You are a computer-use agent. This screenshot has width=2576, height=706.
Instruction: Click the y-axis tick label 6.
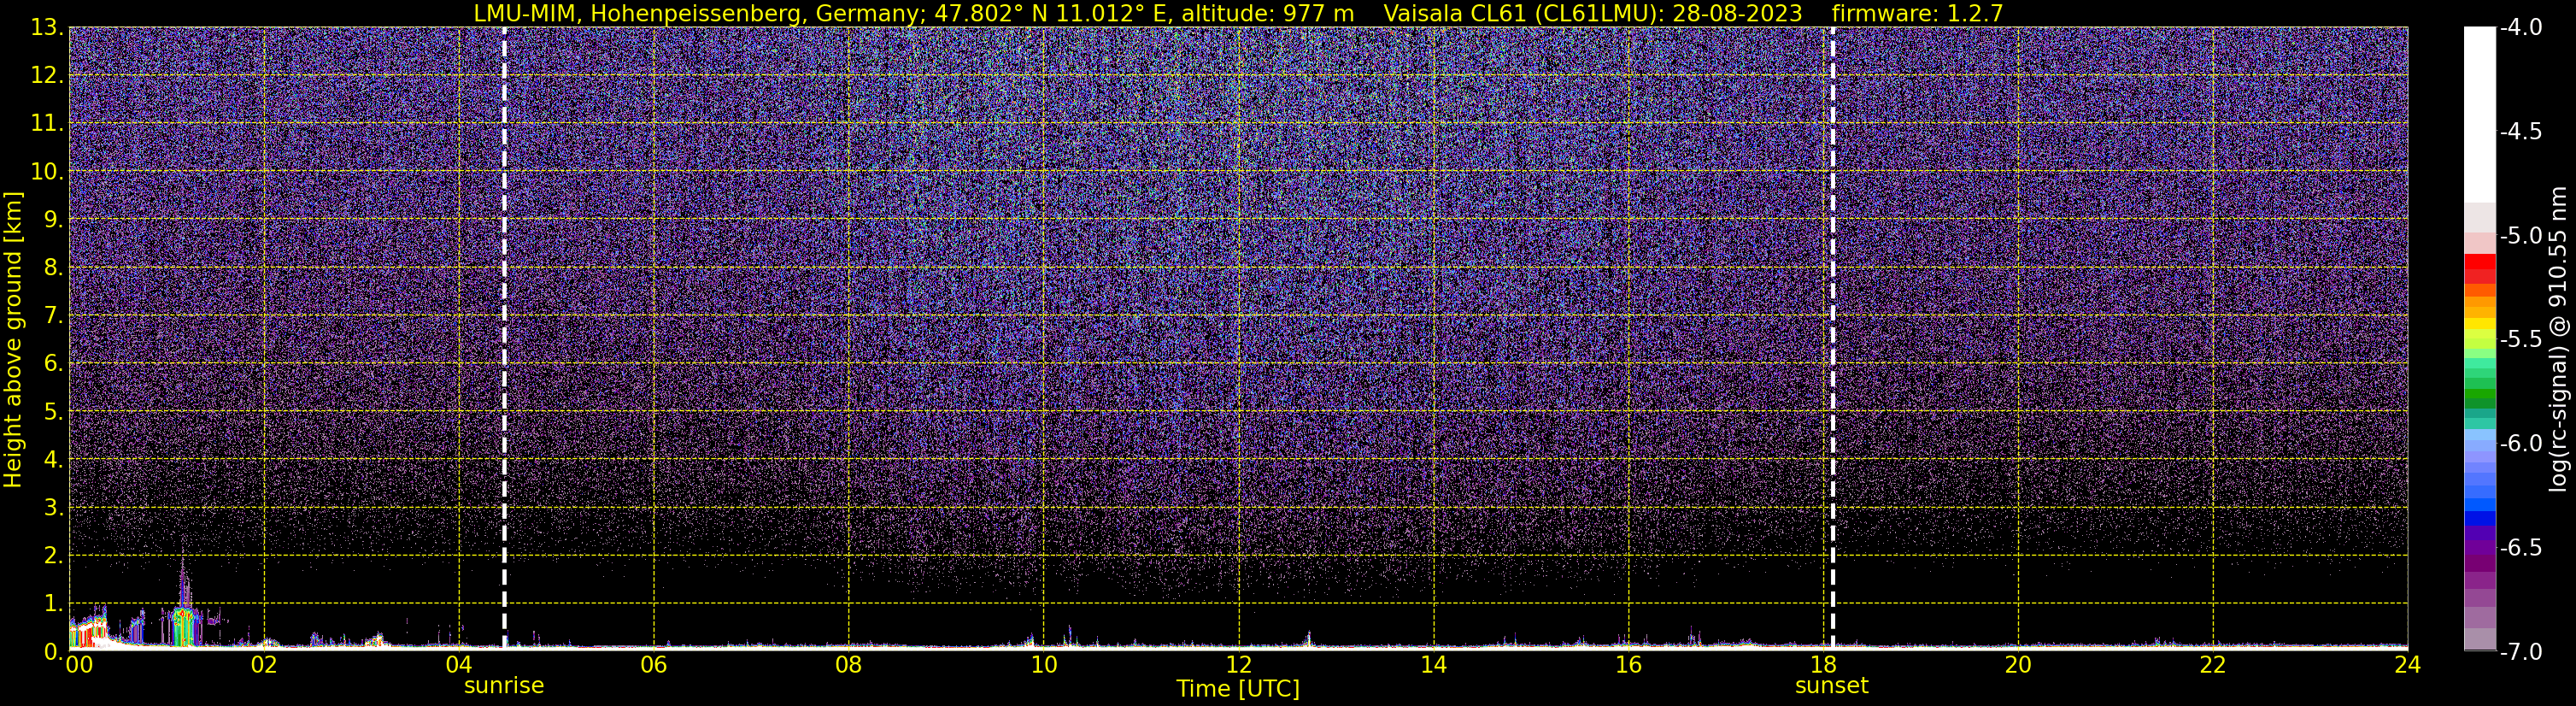tap(52, 363)
